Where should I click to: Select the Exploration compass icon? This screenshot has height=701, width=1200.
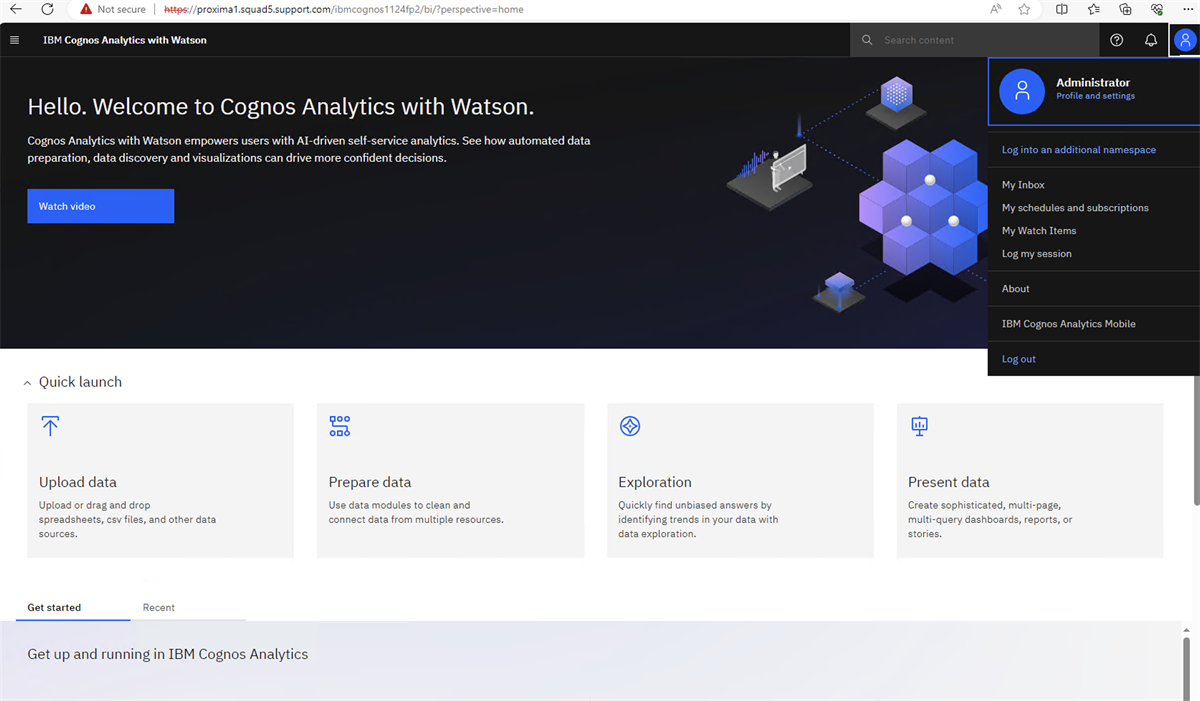tap(629, 426)
